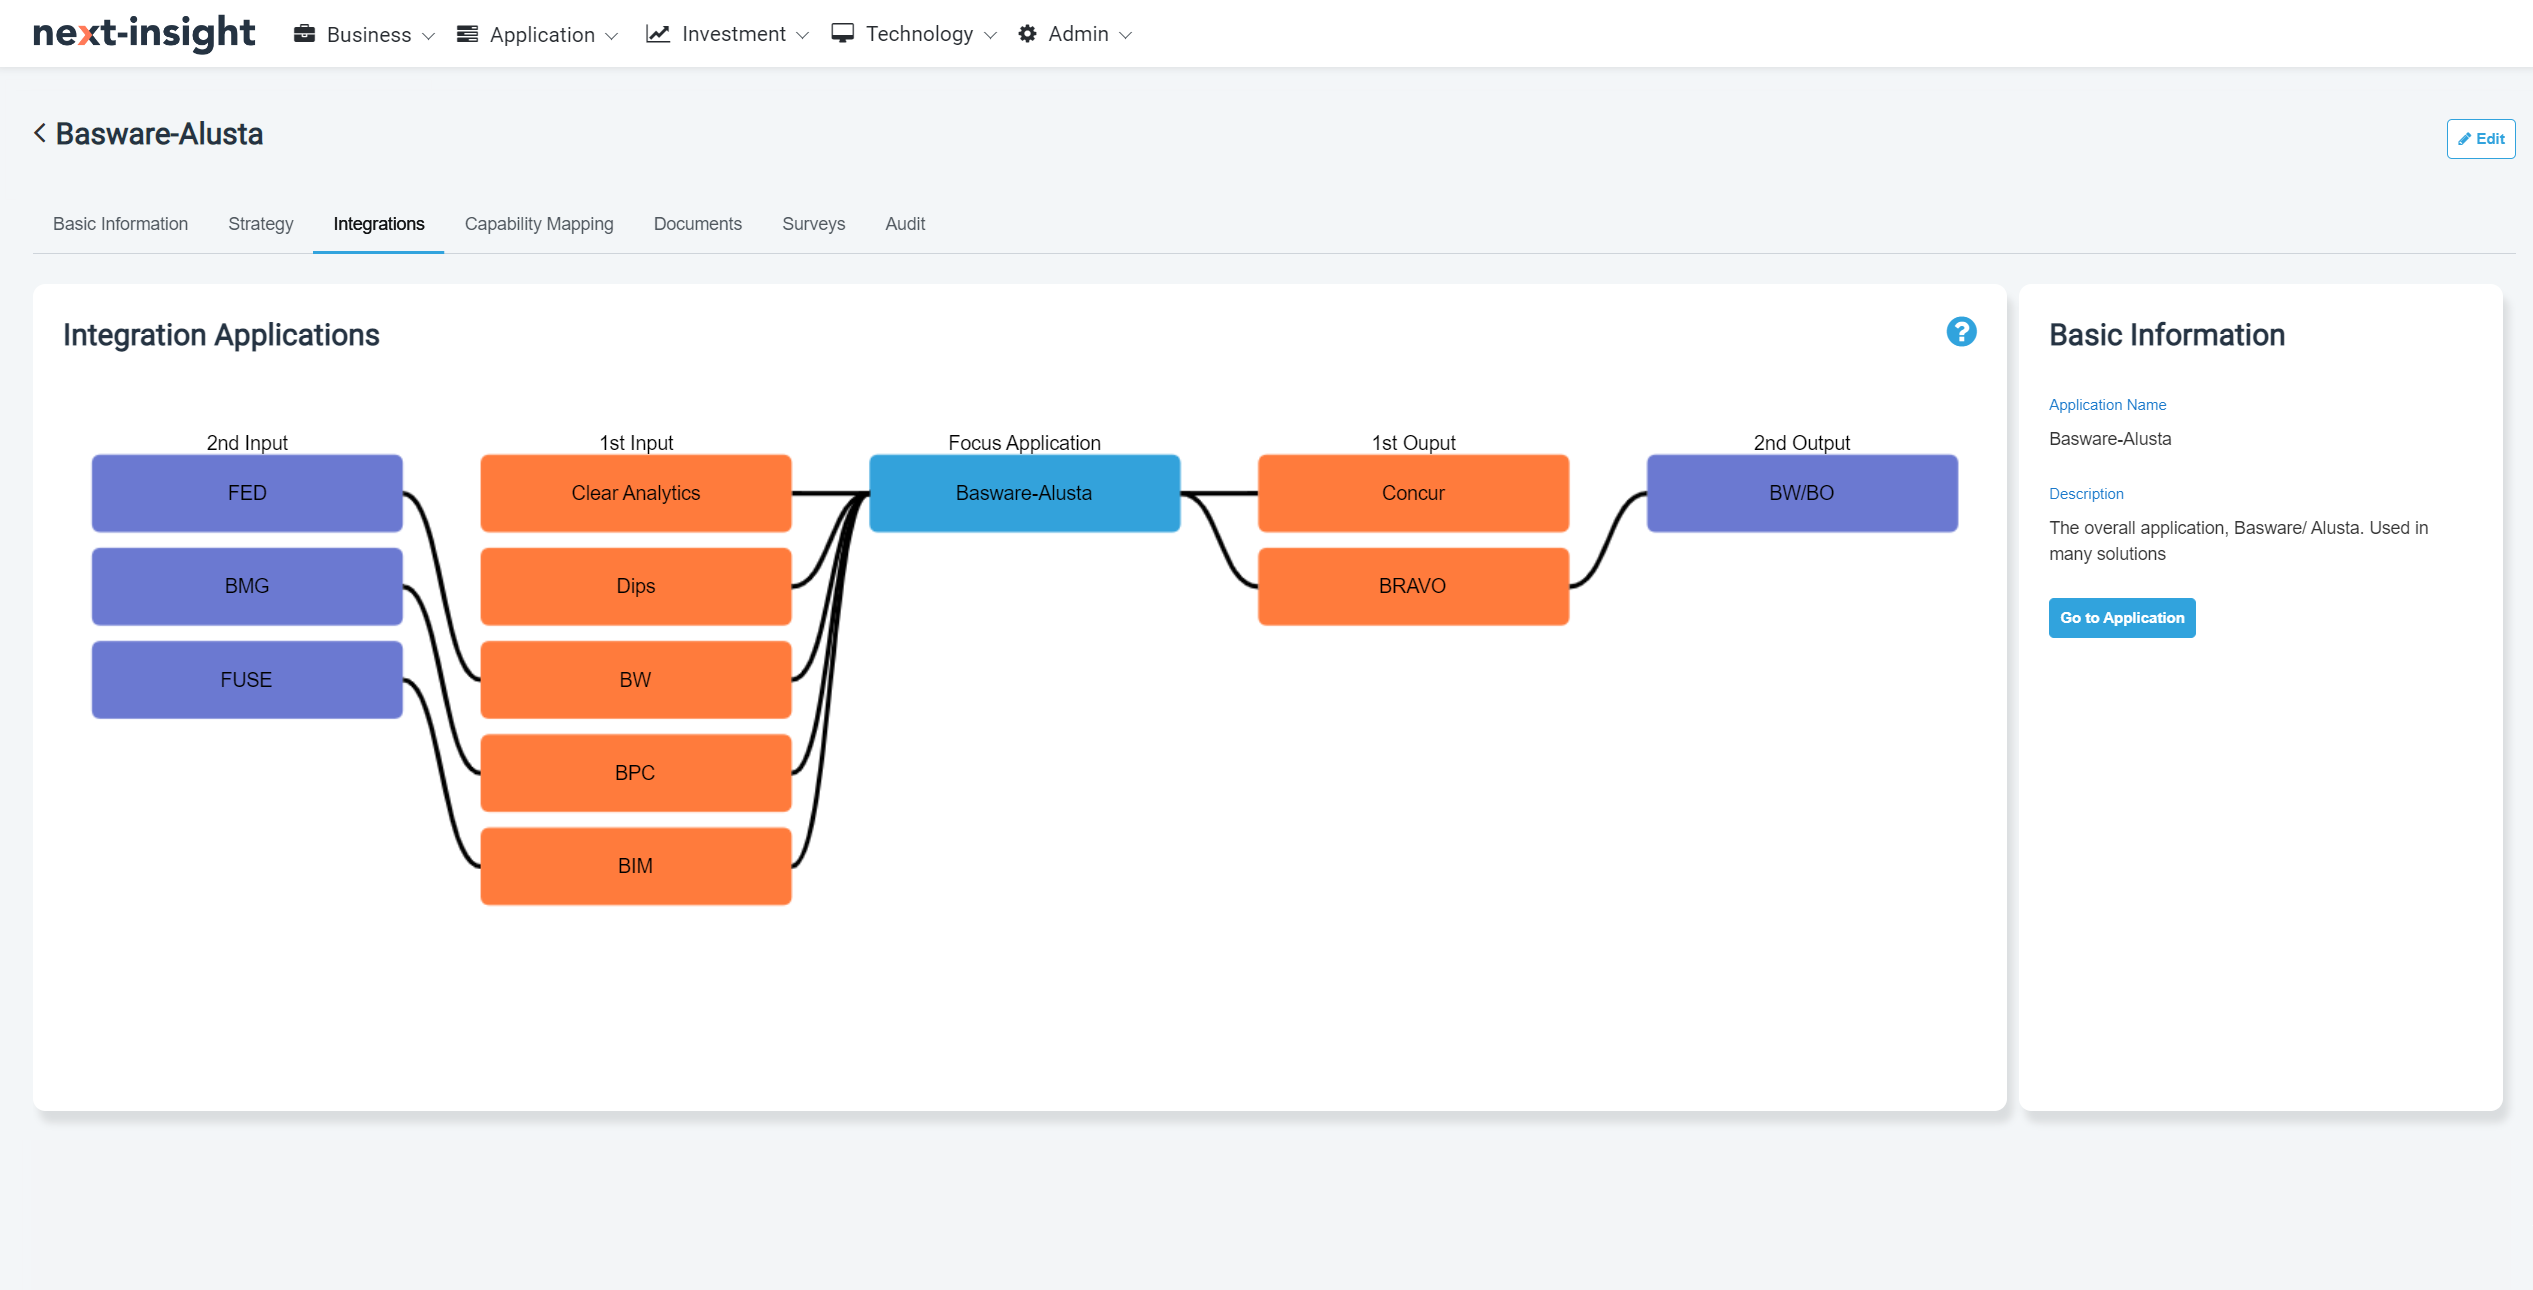Click the 2nd Input column label
This screenshot has width=2533, height=1290.
point(247,442)
